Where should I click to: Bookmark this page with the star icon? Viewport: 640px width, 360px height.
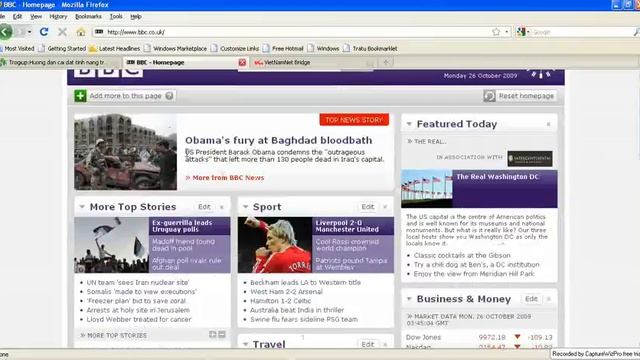point(496,32)
